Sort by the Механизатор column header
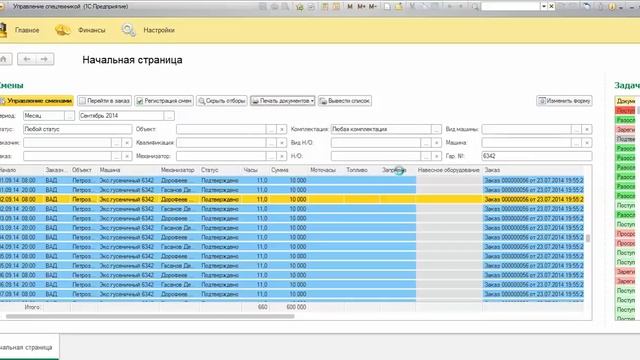Screen dimensions: 640x360 [178, 170]
